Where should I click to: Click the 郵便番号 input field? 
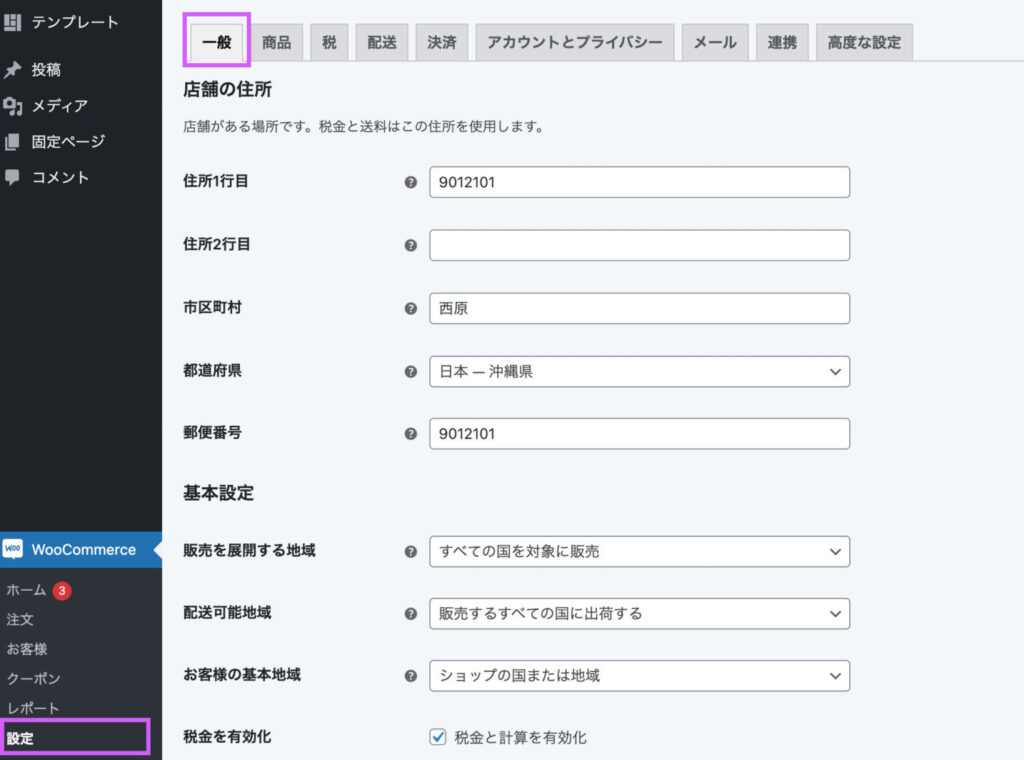coord(639,434)
